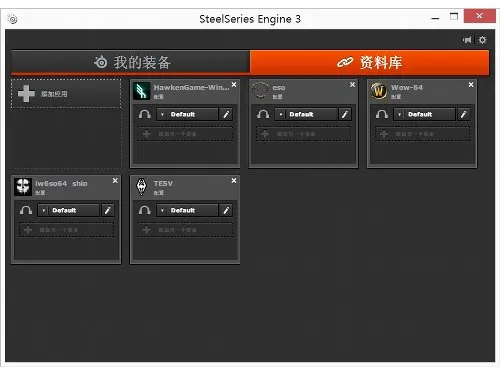500x375 pixels.
Task: Open Default profile dropdown for eso
Action: (306, 114)
